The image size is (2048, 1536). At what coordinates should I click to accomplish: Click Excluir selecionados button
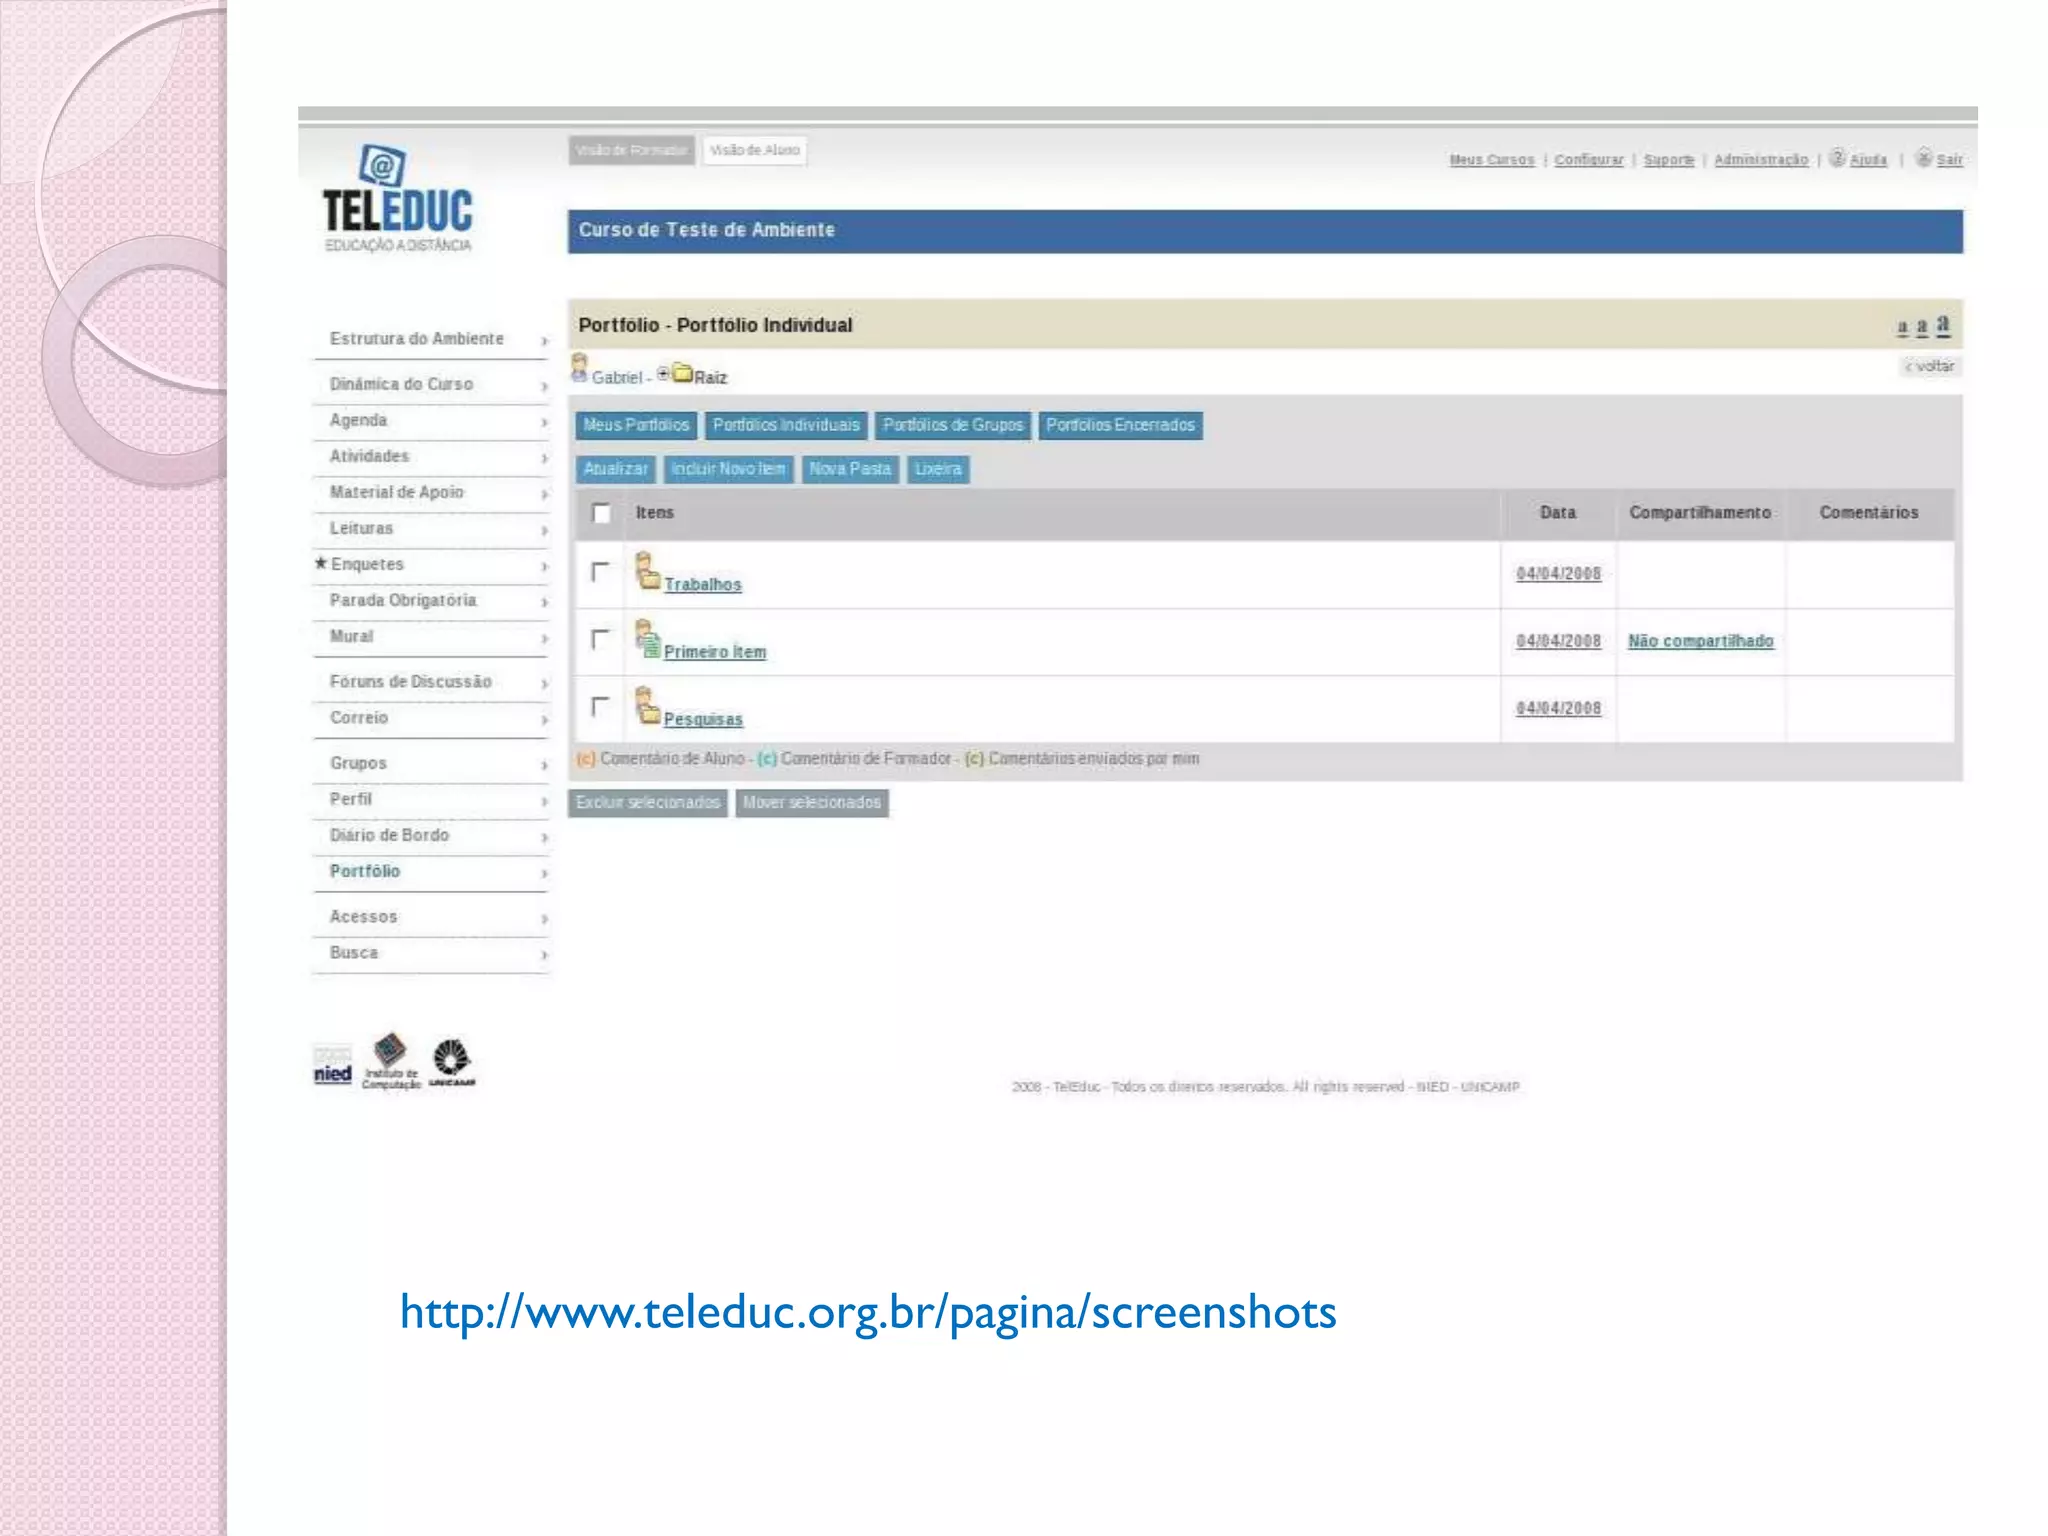coord(648,803)
